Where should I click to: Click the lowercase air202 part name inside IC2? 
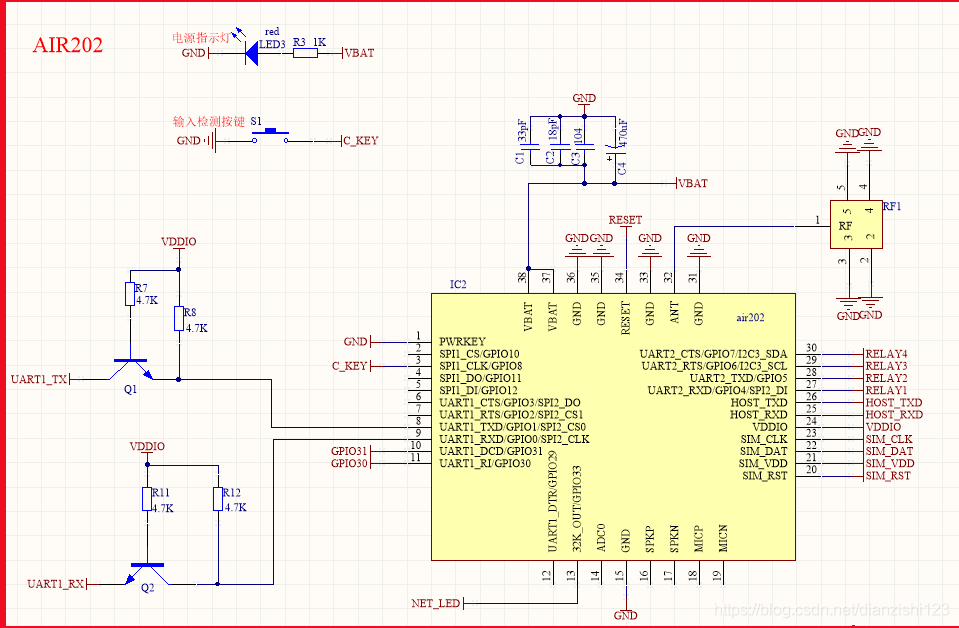(x=750, y=317)
